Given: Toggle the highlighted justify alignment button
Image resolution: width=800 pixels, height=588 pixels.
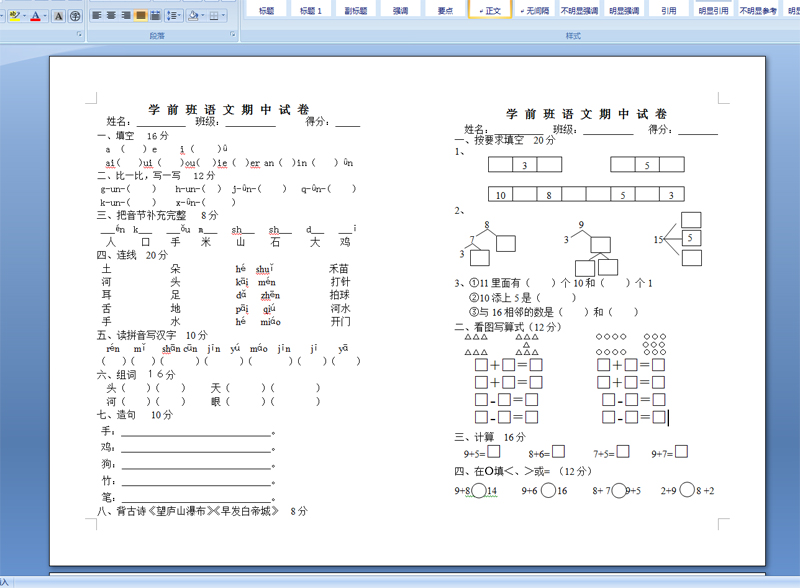Looking at the screenshot, I should click(x=141, y=16).
